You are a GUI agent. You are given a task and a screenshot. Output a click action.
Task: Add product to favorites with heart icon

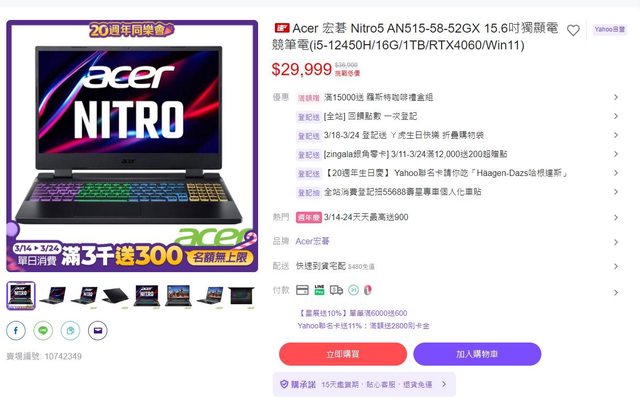pos(573,30)
